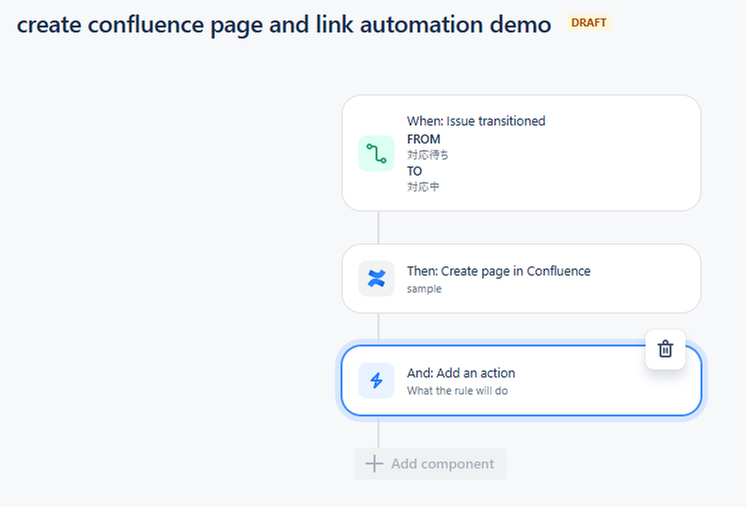Click the rule title 'create confluence page and link automation demo'
The width and height of the screenshot is (746, 507).
(284, 25)
